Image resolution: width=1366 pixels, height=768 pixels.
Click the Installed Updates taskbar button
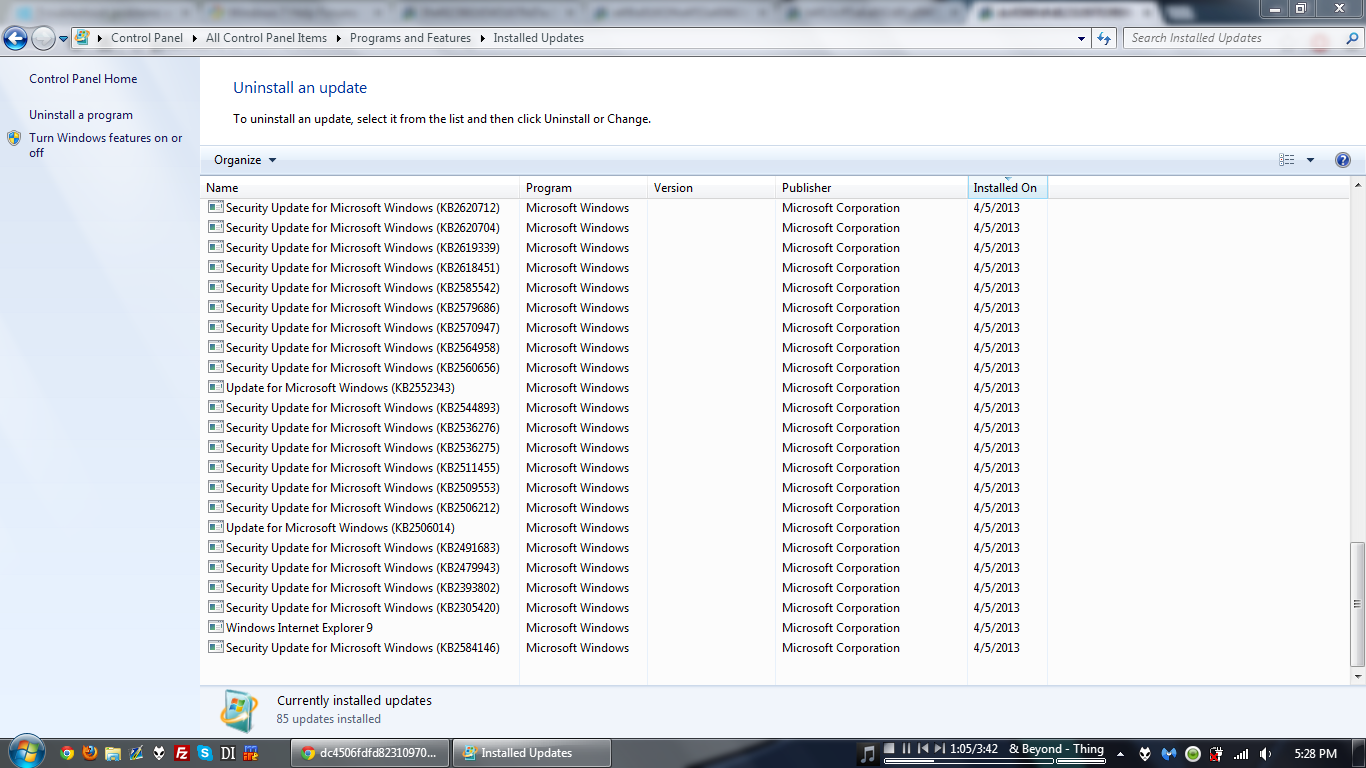pyautogui.click(x=531, y=753)
